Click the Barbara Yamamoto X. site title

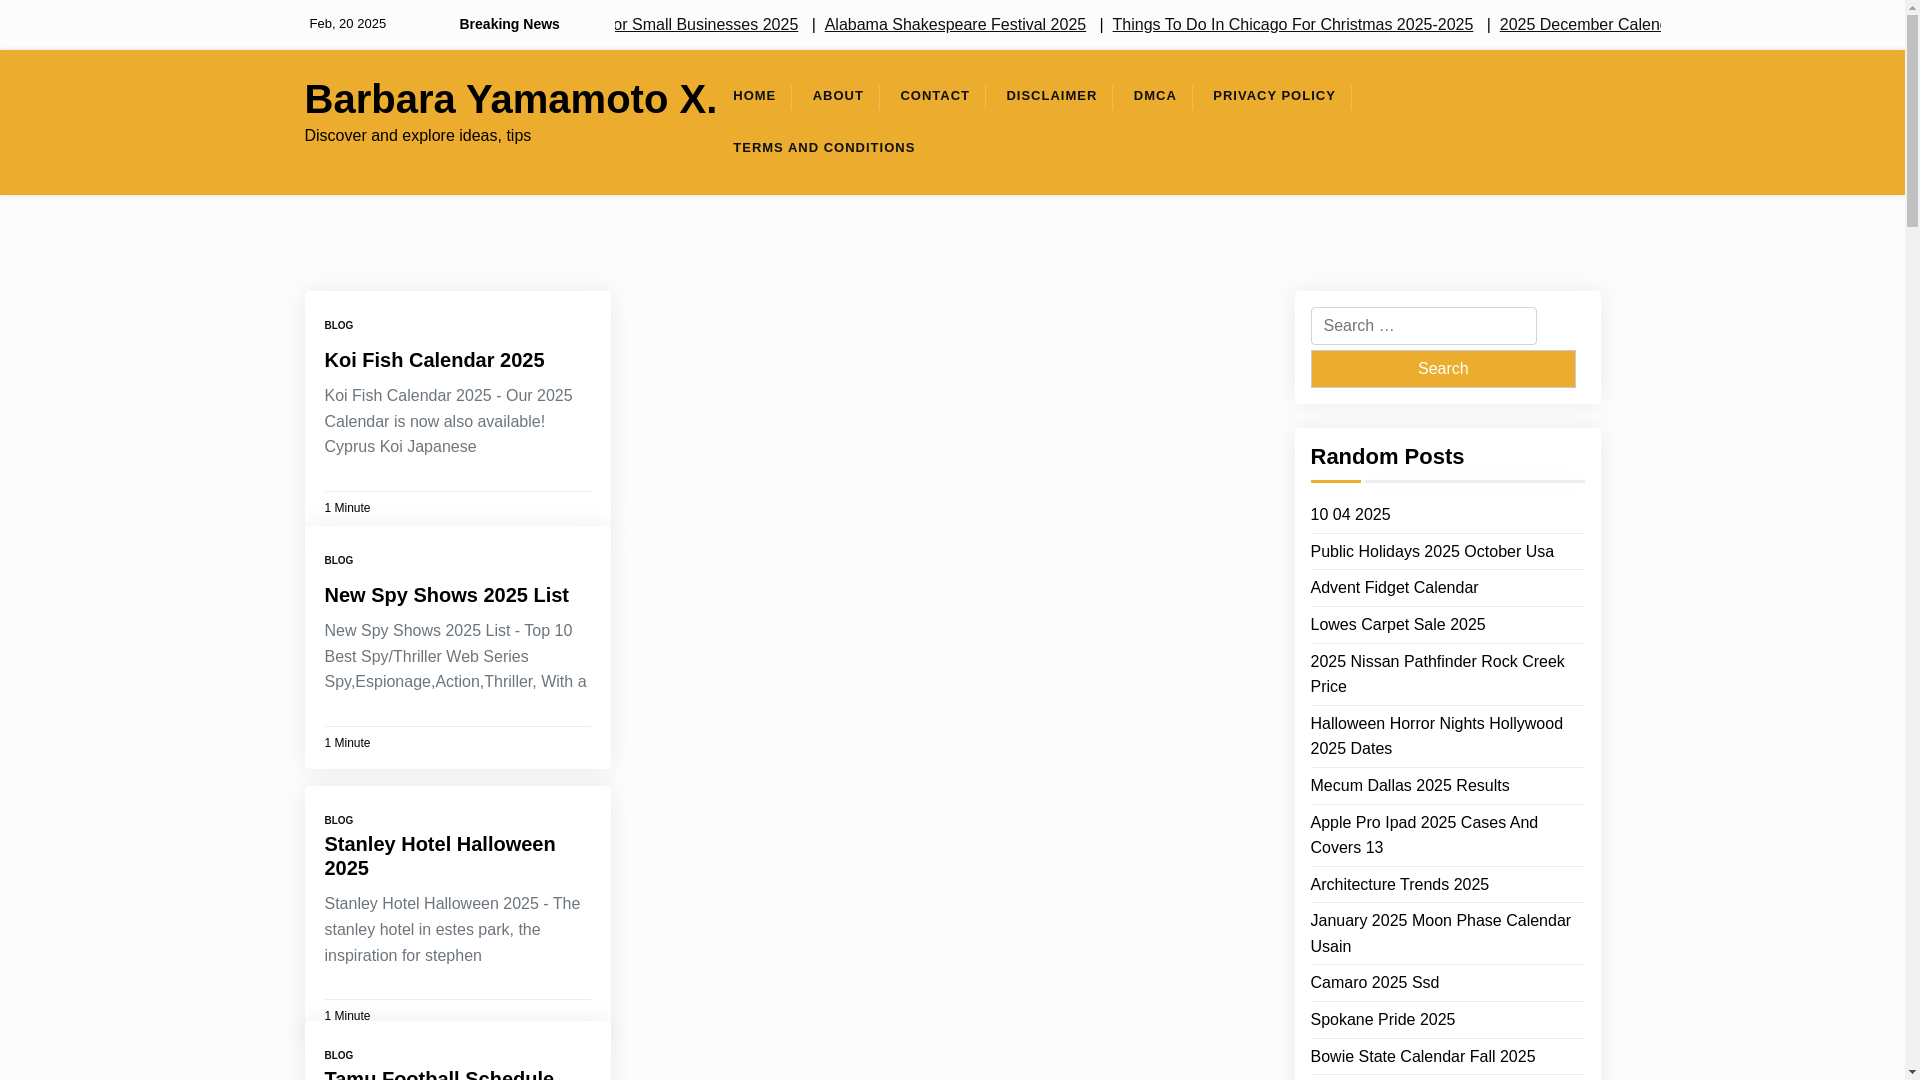pos(510,99)
